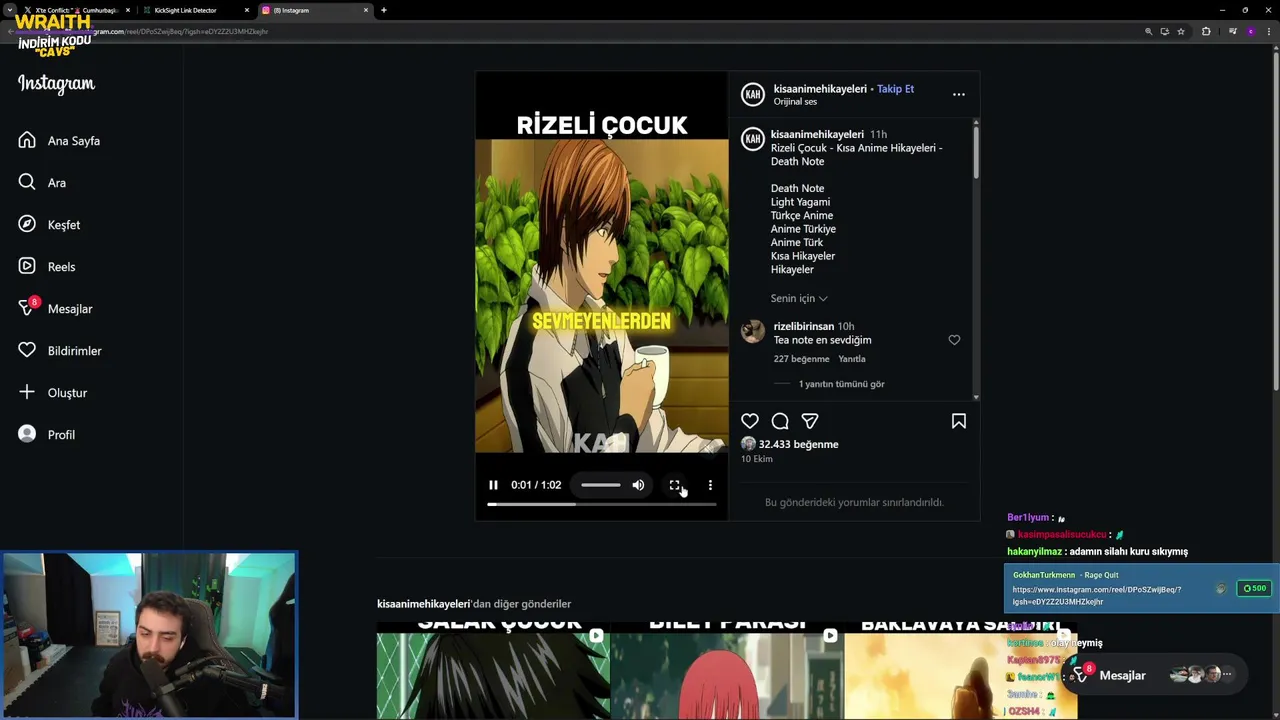
Task: Expand the Senin için dropdown
Action: (799, 298)
